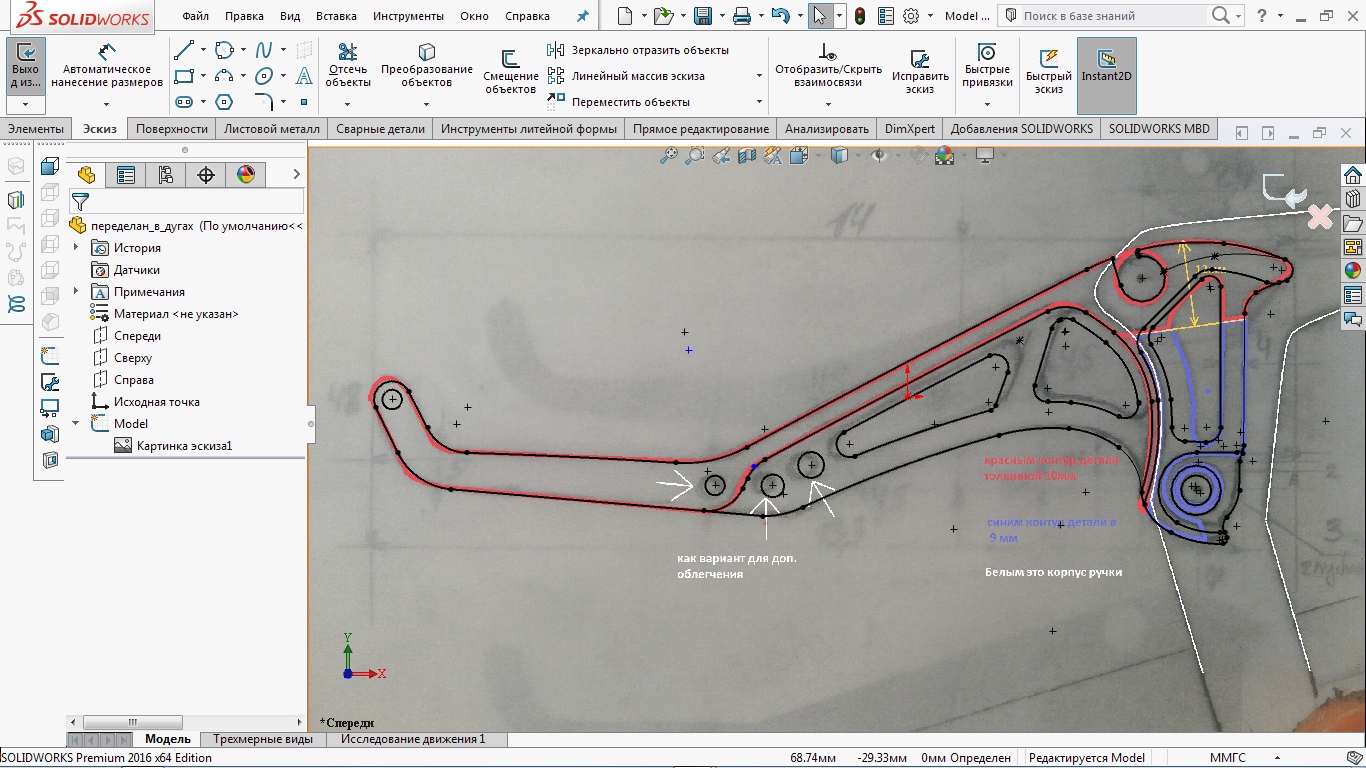
Task: Open the Отсечь объекты dropdown arrow
Action: tap(348, 103)
